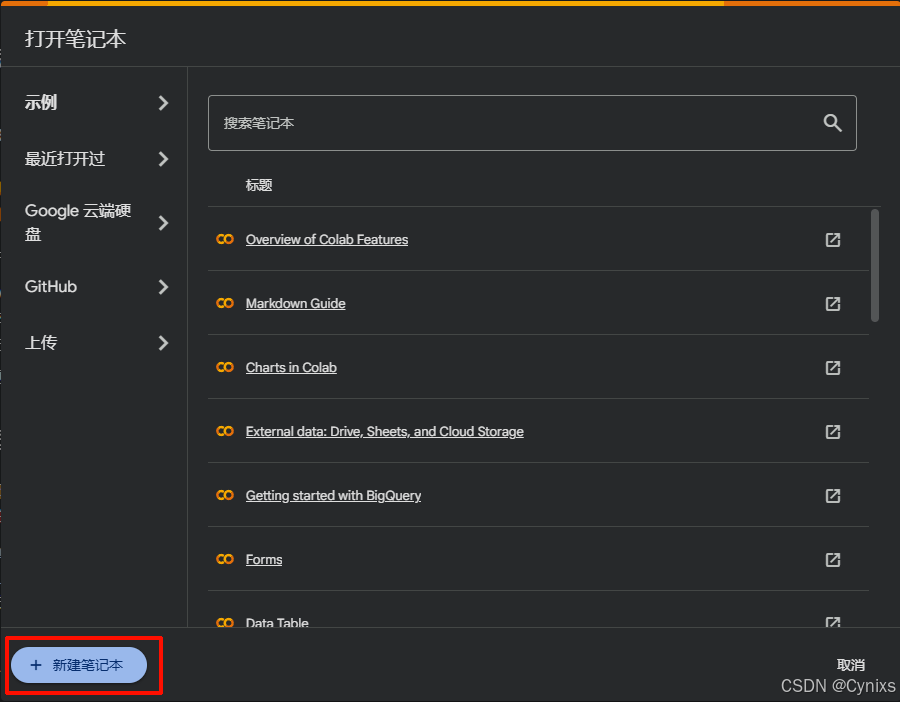Expand the 示例 chevron arrow
This screenshot has height=702, width=900.
coord(164,103)
